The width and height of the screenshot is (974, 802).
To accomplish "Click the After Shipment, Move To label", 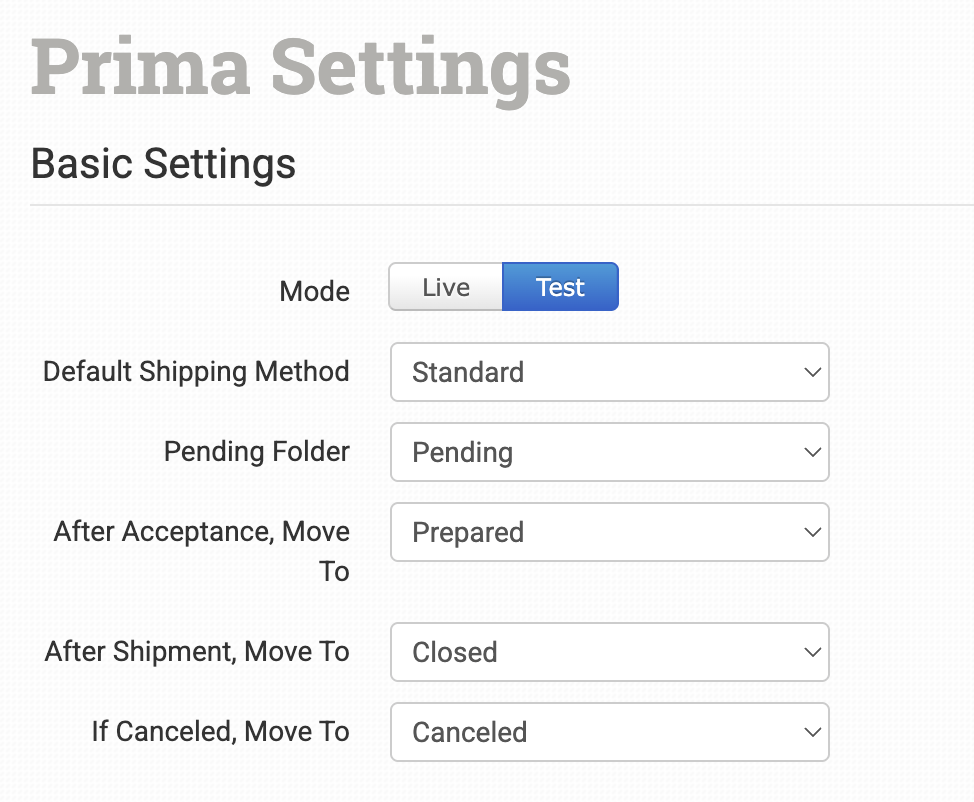I will click(197, 652).
